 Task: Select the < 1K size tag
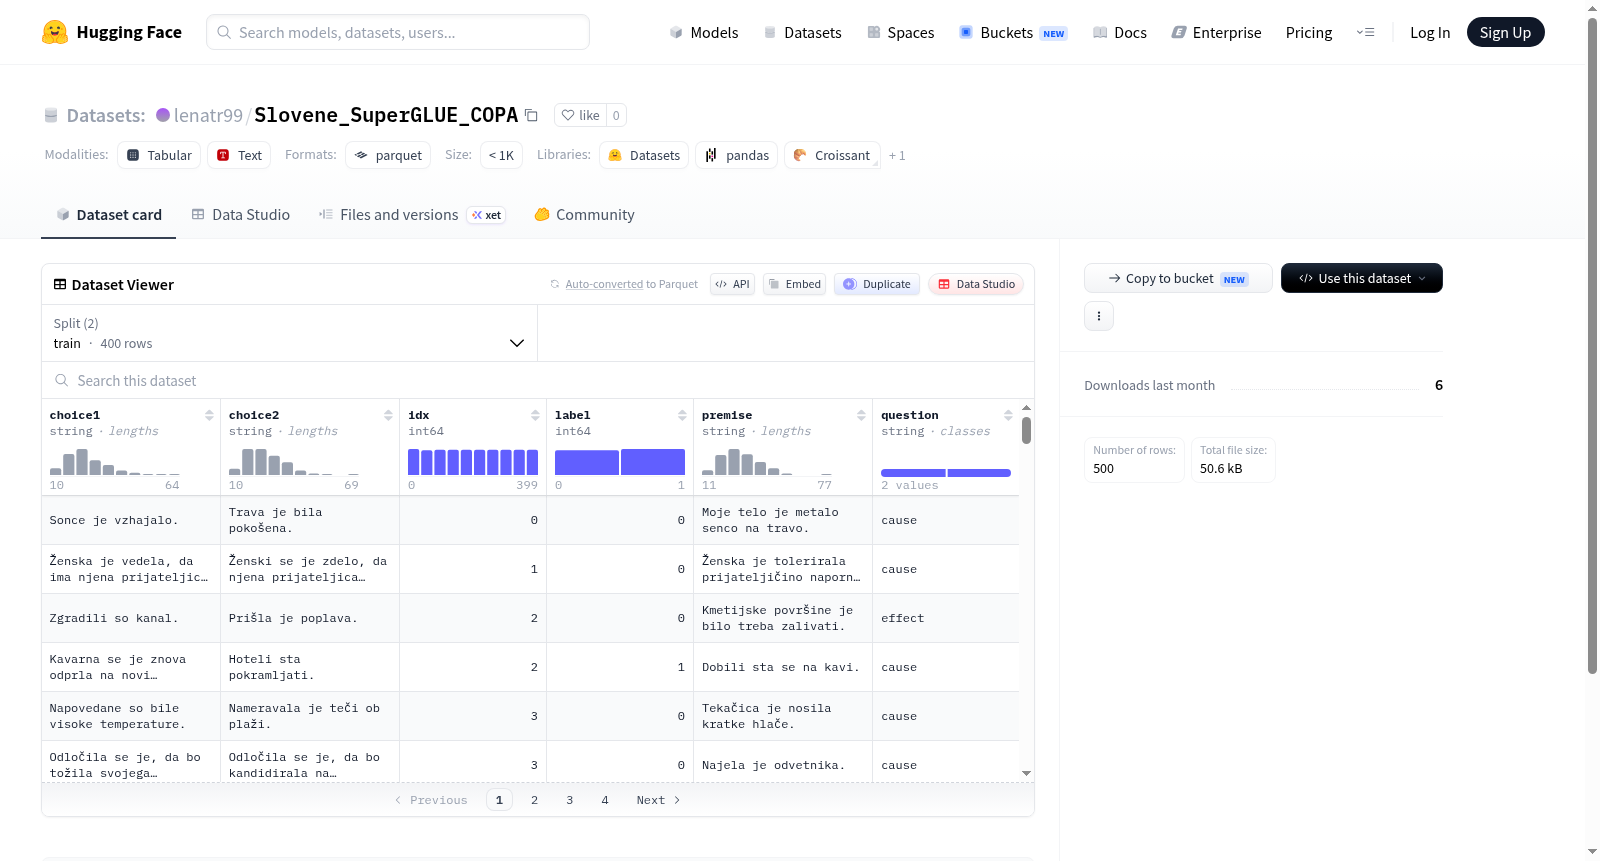(501, 155)
